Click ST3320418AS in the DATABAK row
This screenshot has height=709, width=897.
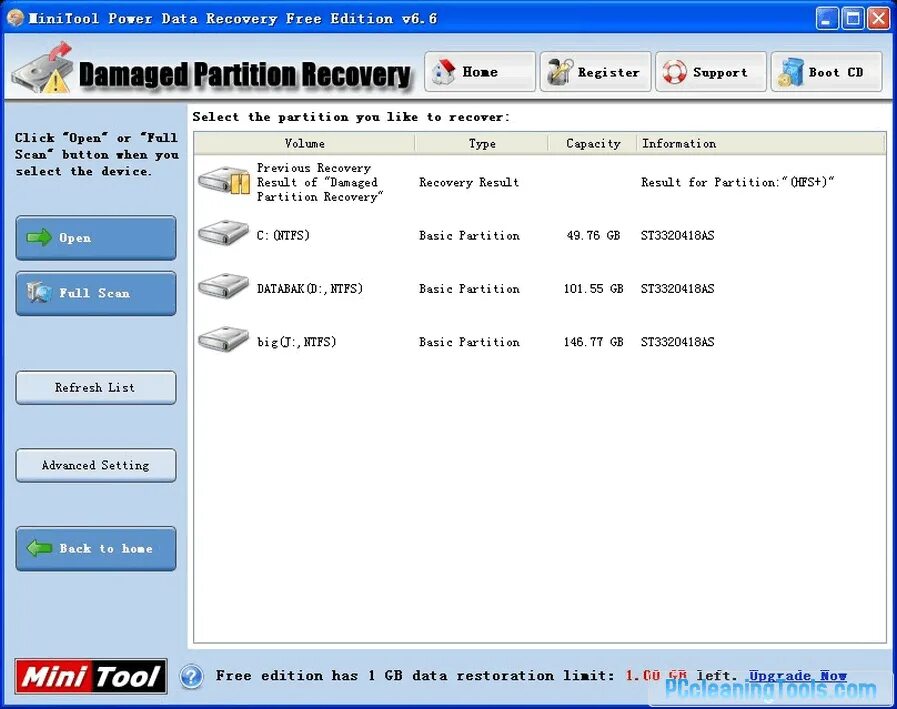click(x=677, y=288)
